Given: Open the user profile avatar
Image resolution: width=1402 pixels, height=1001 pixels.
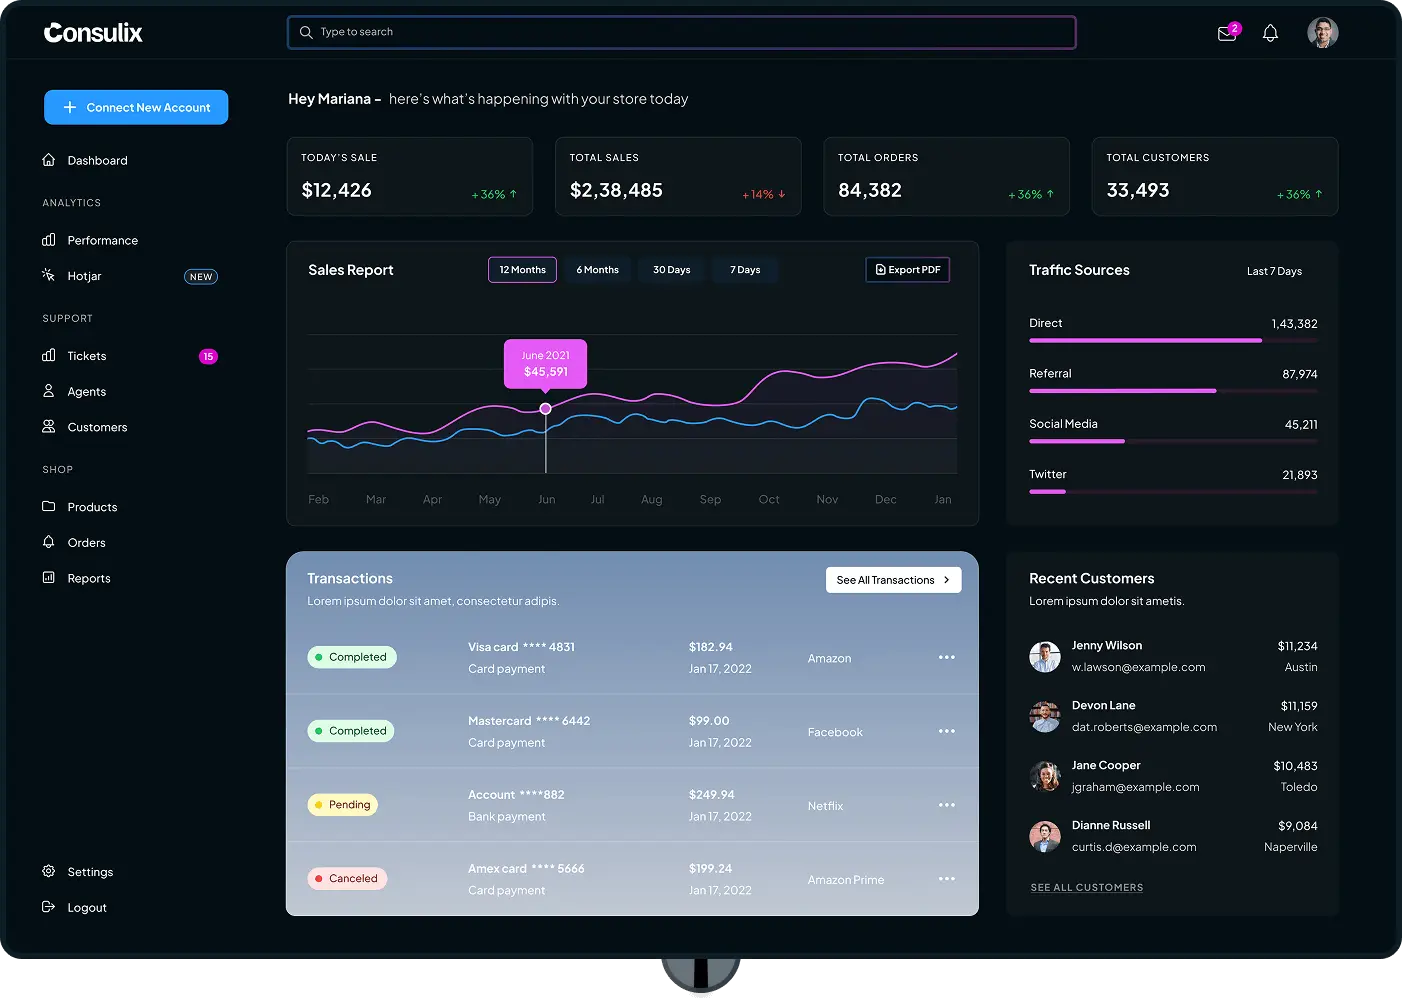Looking at the screenshot, I should [x=1322, y=32].
